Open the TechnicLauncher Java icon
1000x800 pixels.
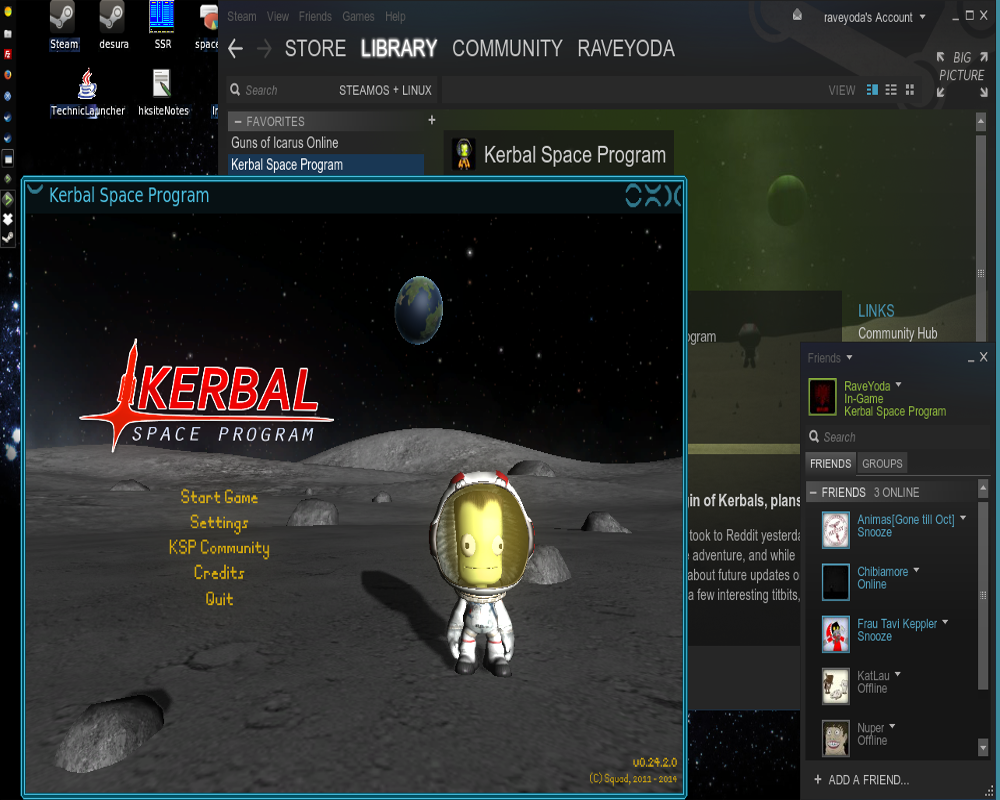click(x=87, y=84)
